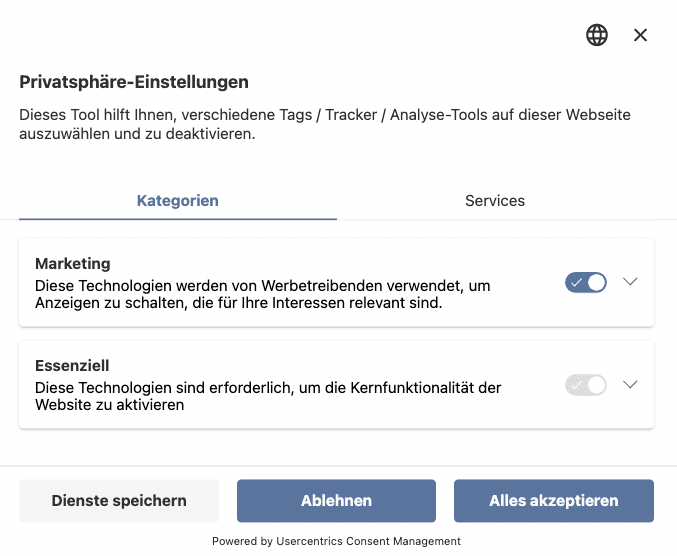Click the Marketing category heading
The width and height of the screenshot is (677, 556).
pos(72,264)
